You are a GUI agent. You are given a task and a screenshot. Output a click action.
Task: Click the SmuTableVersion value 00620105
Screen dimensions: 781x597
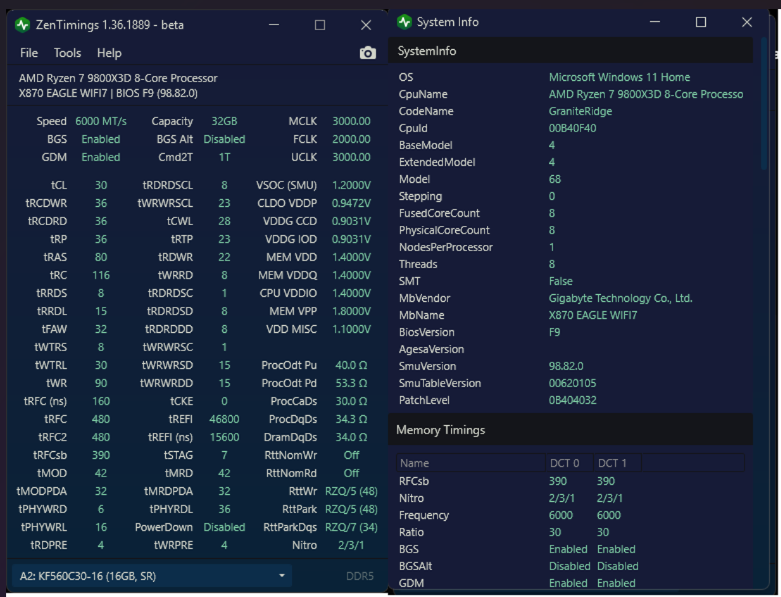click(x=572, y=383)
